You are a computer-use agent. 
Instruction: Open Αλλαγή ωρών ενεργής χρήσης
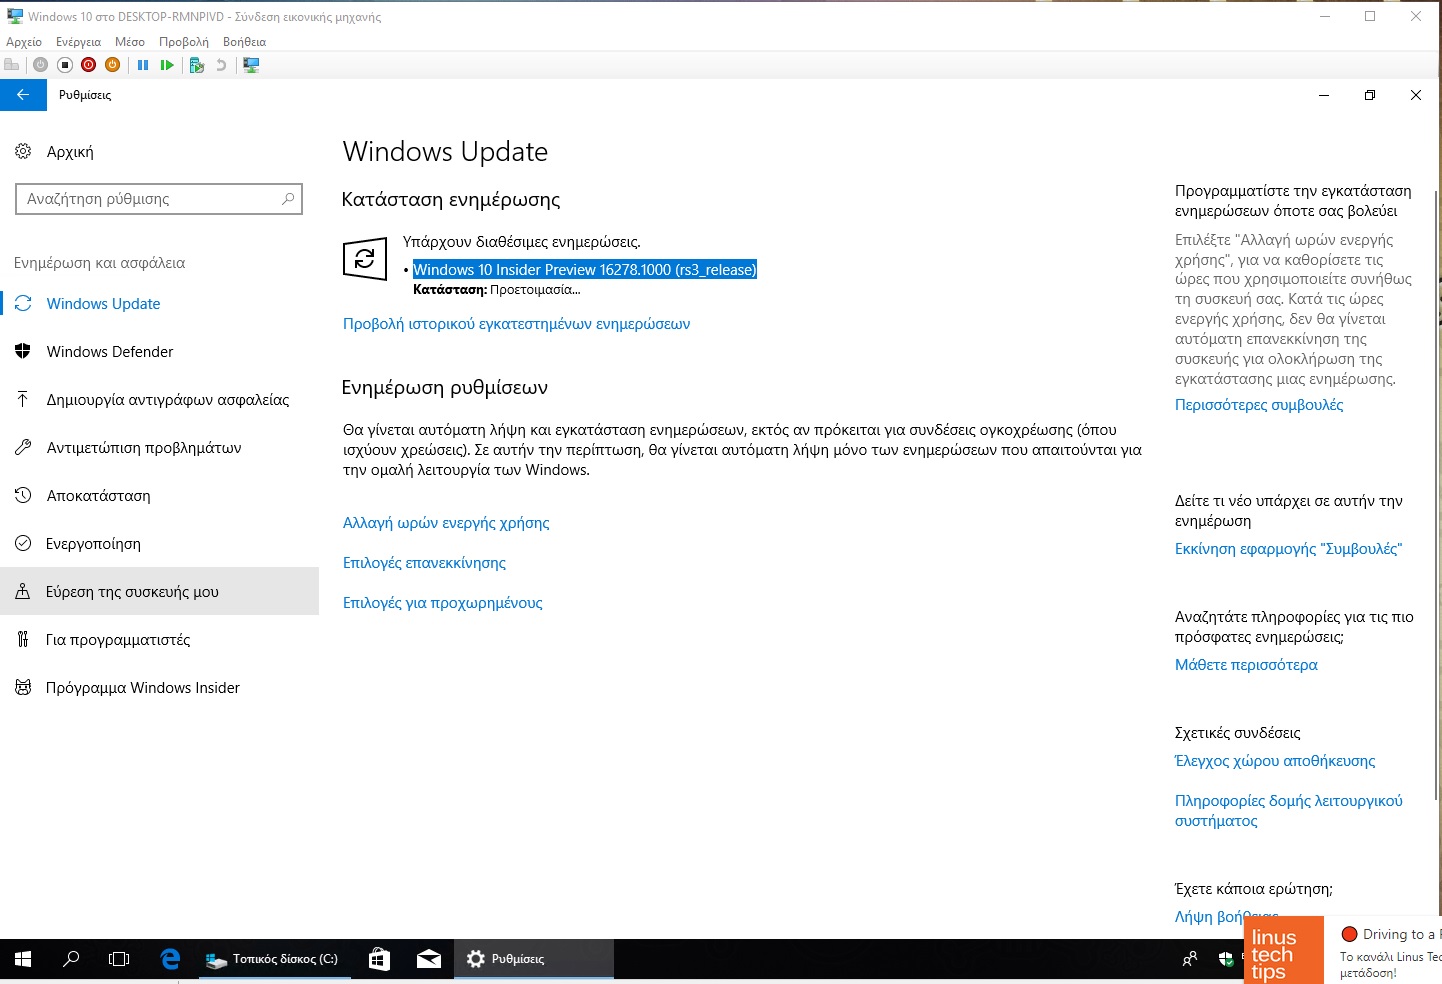pyautogui.click(x=446, y=523)
